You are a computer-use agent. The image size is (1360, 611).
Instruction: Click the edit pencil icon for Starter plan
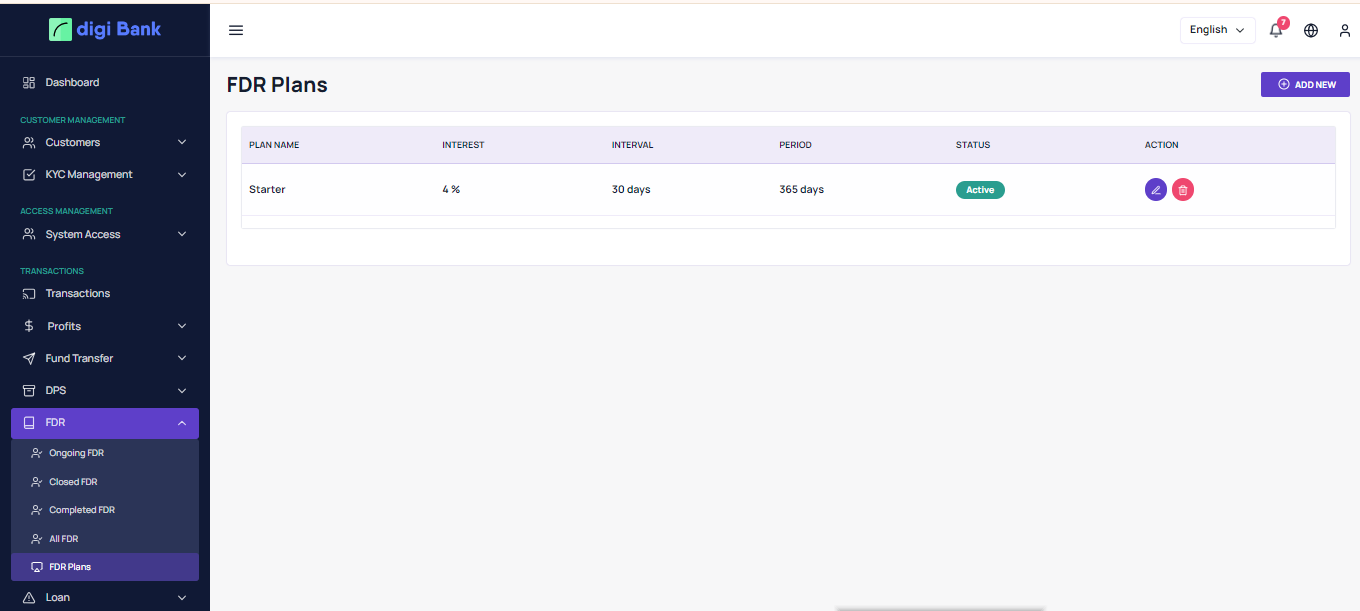click(x=1155, y=190)
